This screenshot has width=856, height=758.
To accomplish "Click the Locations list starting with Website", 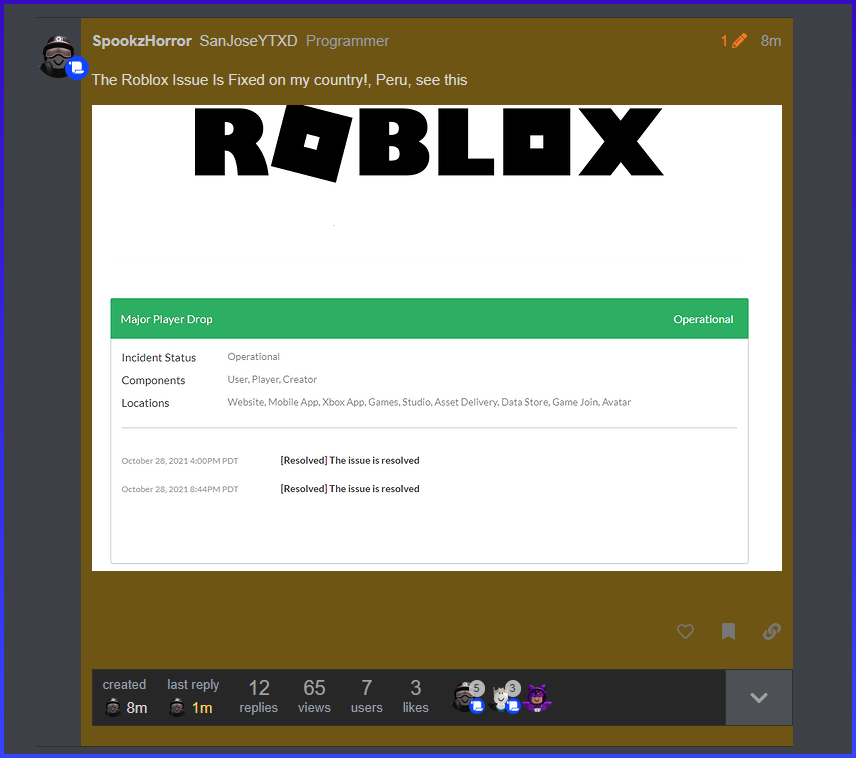I will point(429,402).
